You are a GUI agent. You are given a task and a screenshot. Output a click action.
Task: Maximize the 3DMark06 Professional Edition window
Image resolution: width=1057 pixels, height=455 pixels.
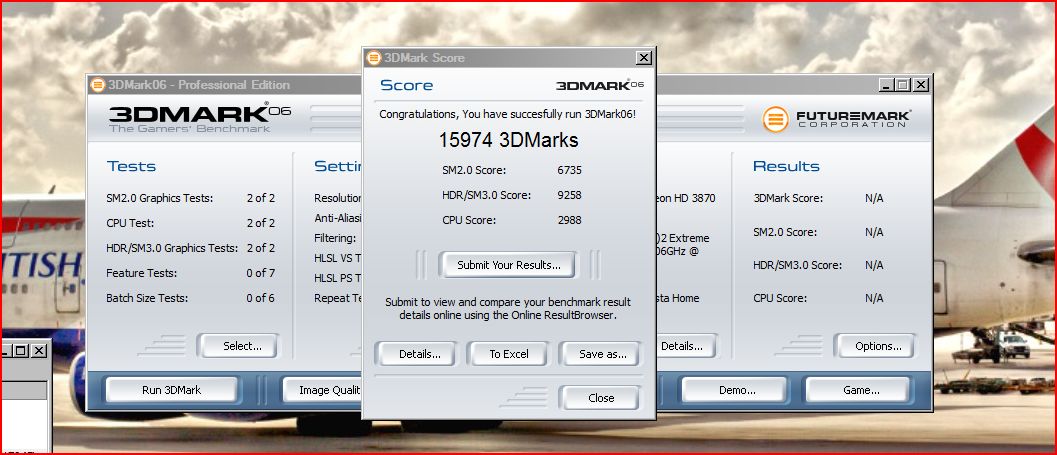(903, 85)
